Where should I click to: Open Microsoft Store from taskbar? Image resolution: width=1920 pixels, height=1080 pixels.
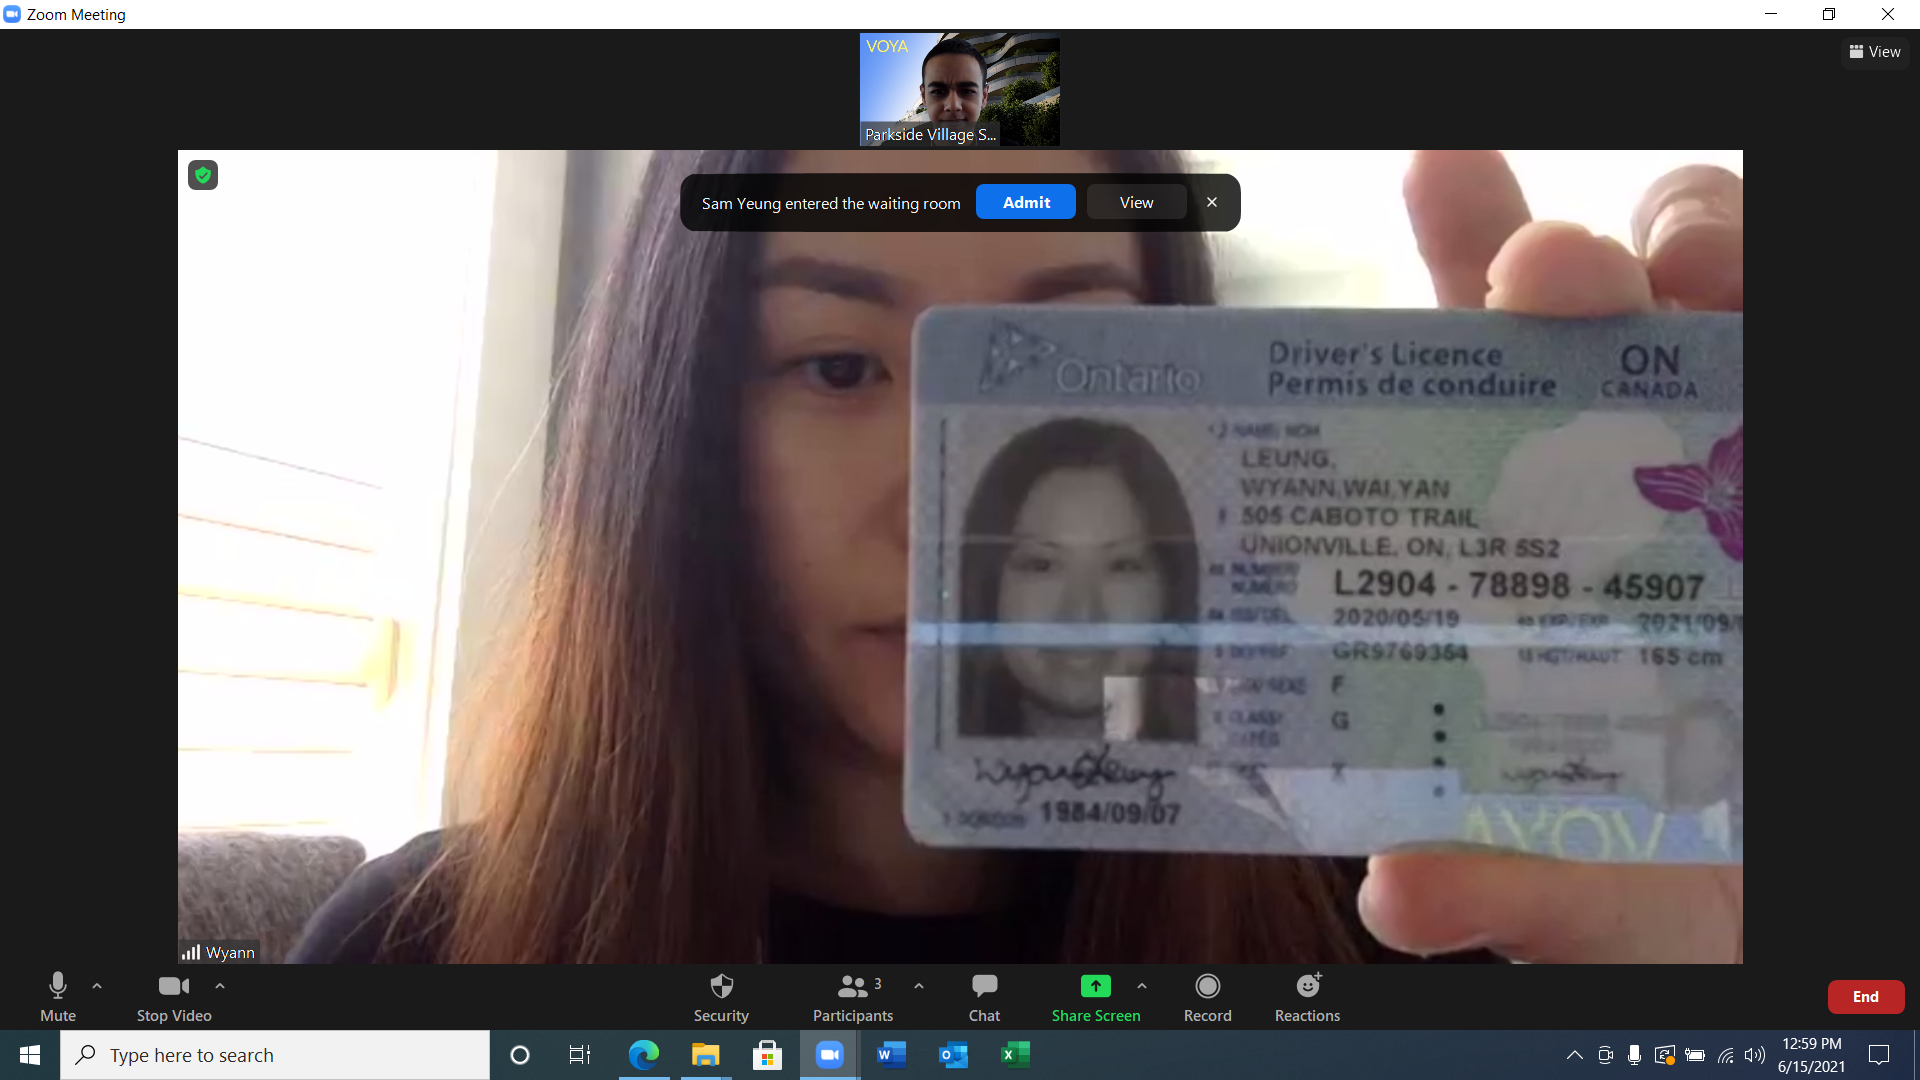[767, 1055]
